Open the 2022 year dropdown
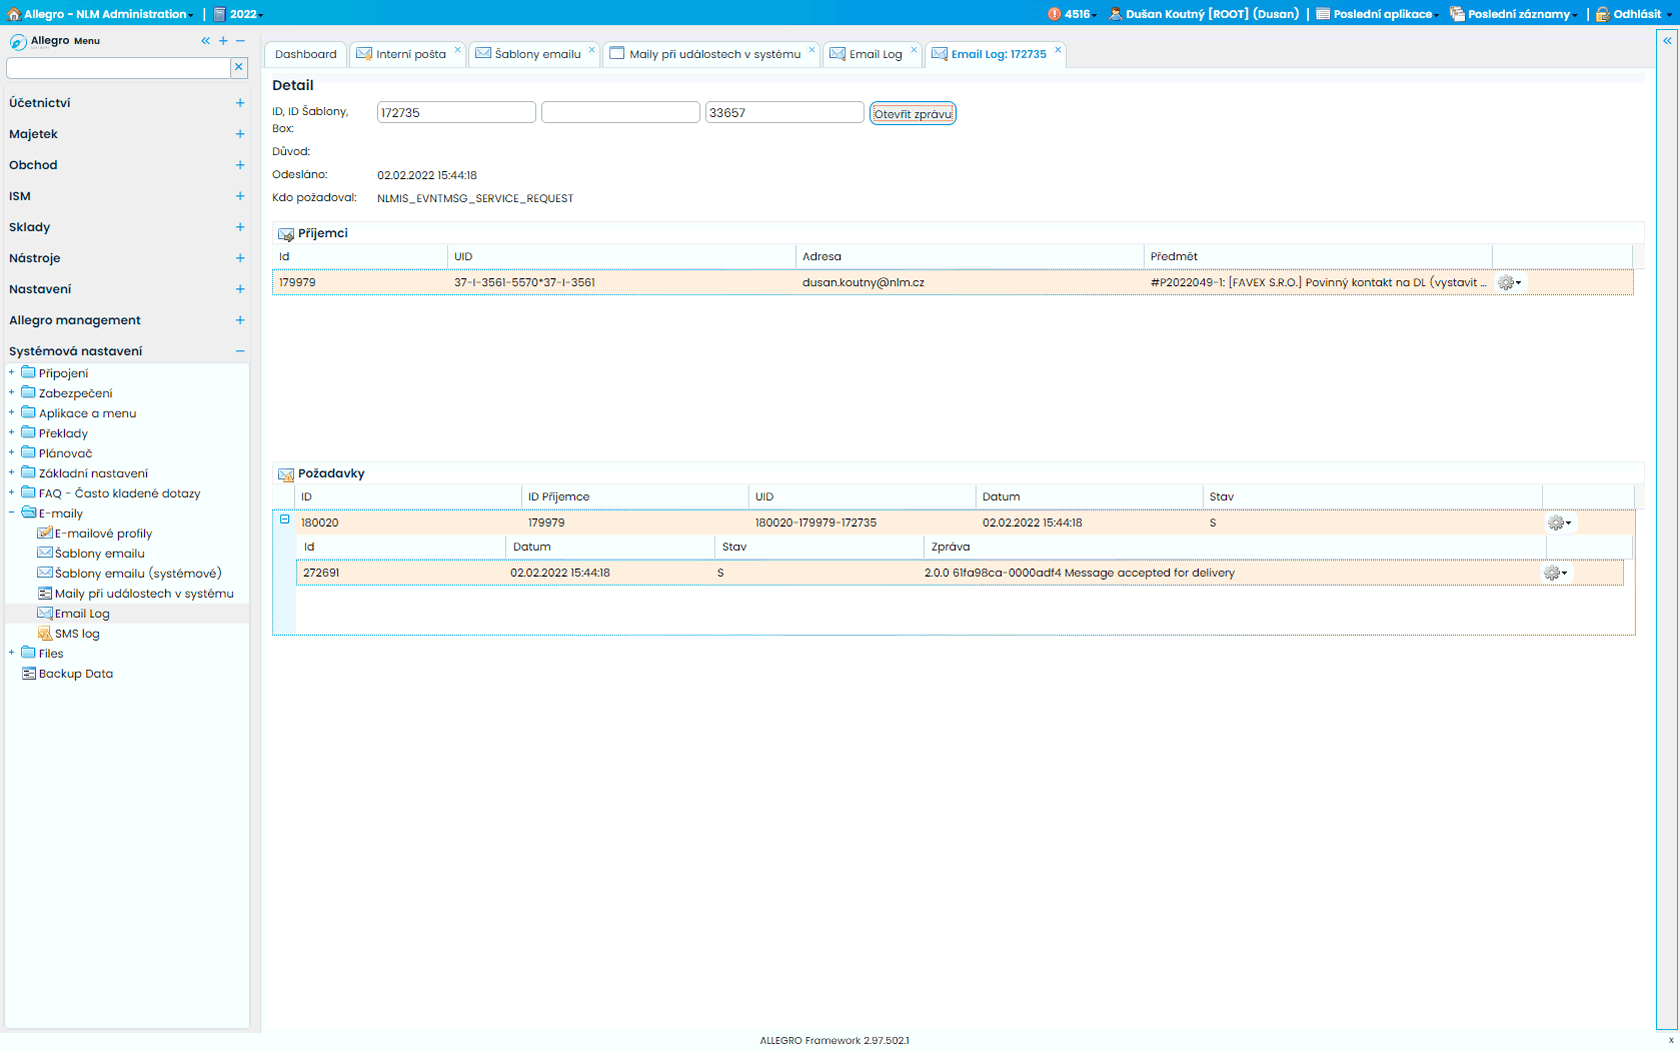Screen dimensions: 1680x1050 [x=240, y=14]
